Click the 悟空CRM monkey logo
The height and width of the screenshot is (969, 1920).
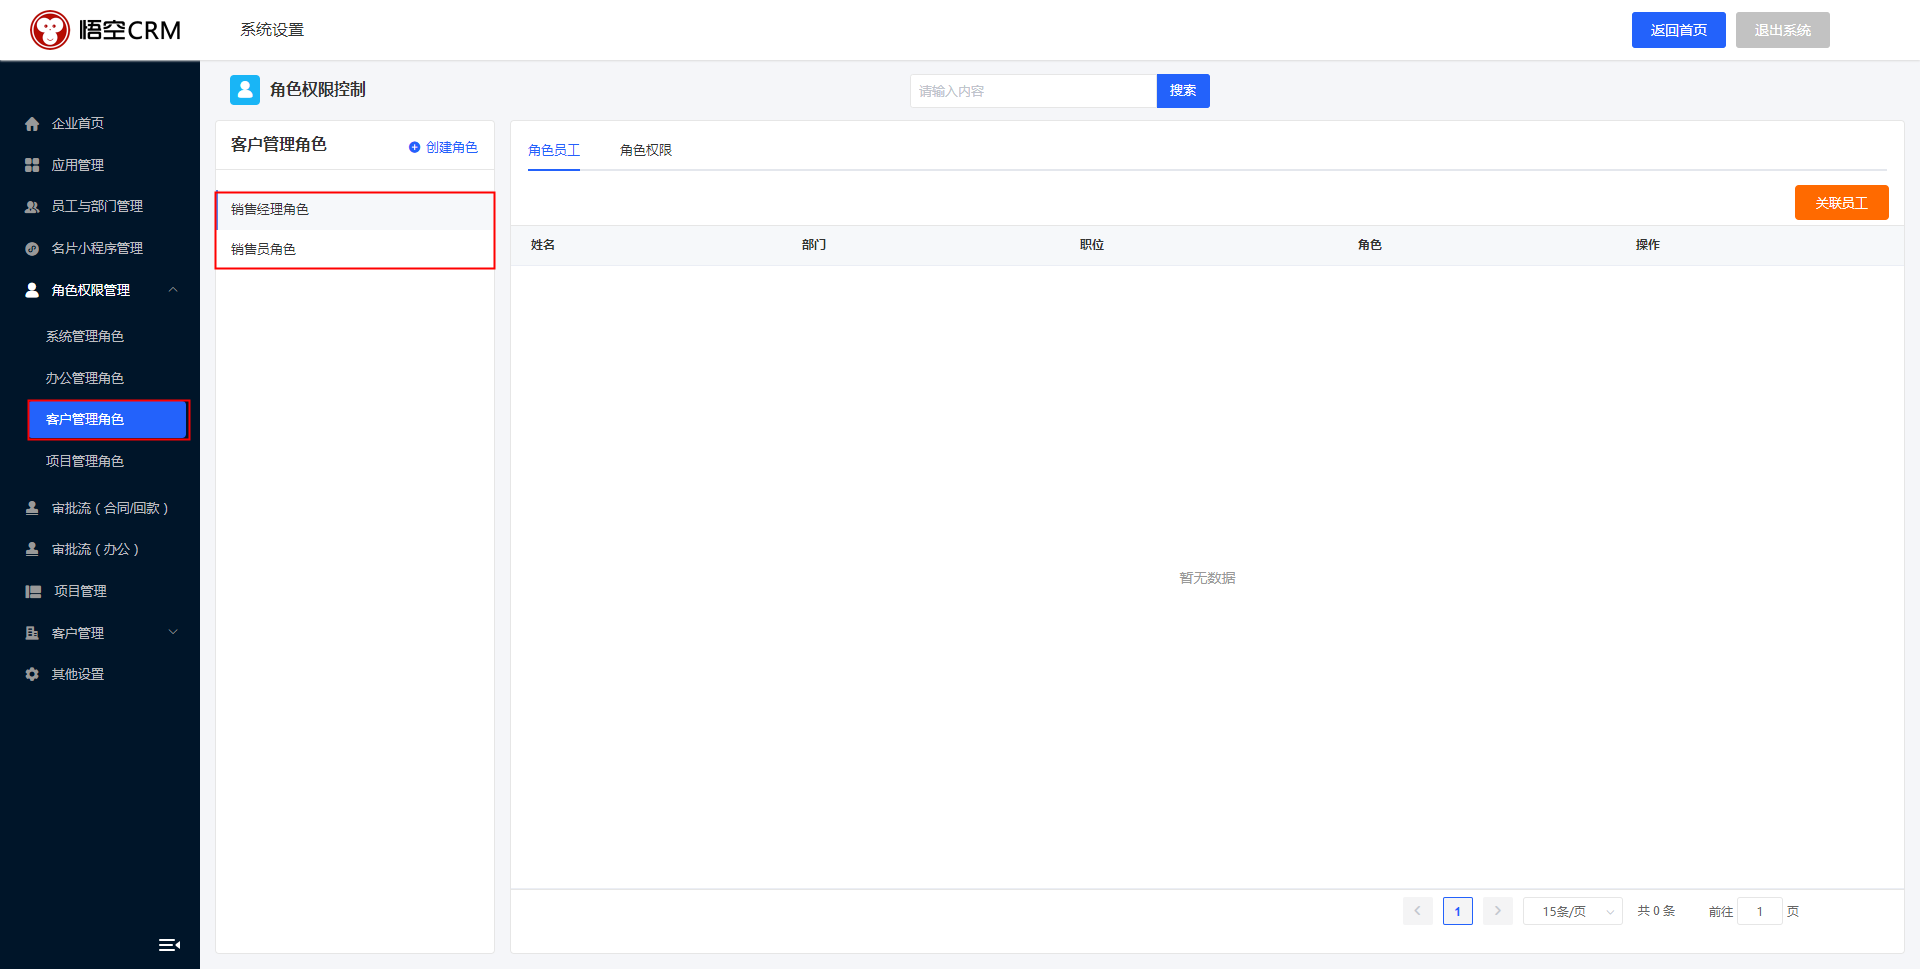[50, 30]
